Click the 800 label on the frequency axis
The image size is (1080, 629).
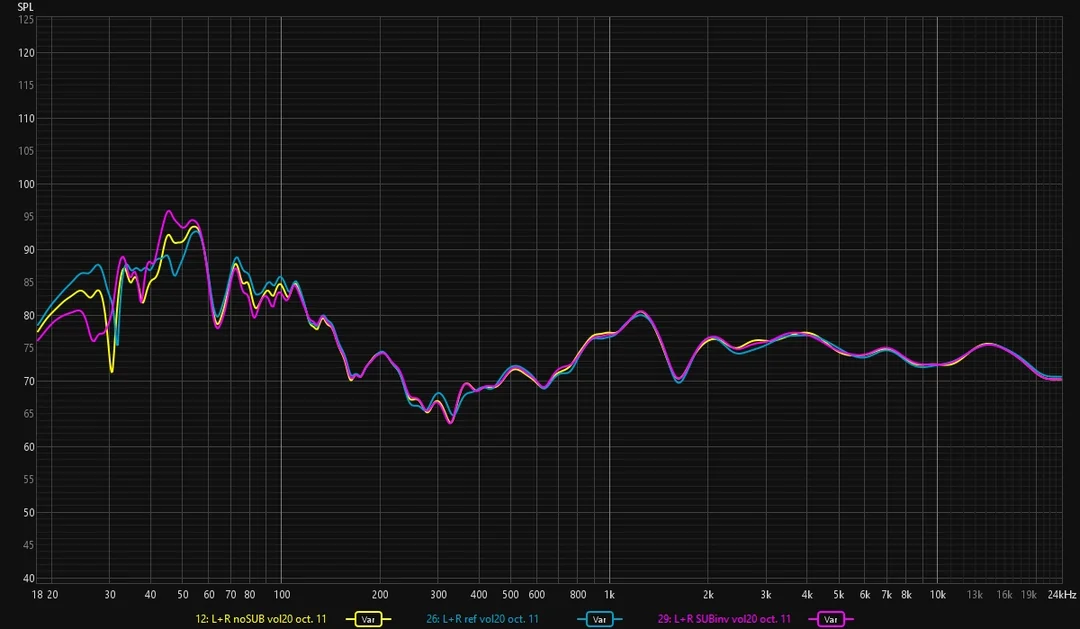click(x=578, y=595)
